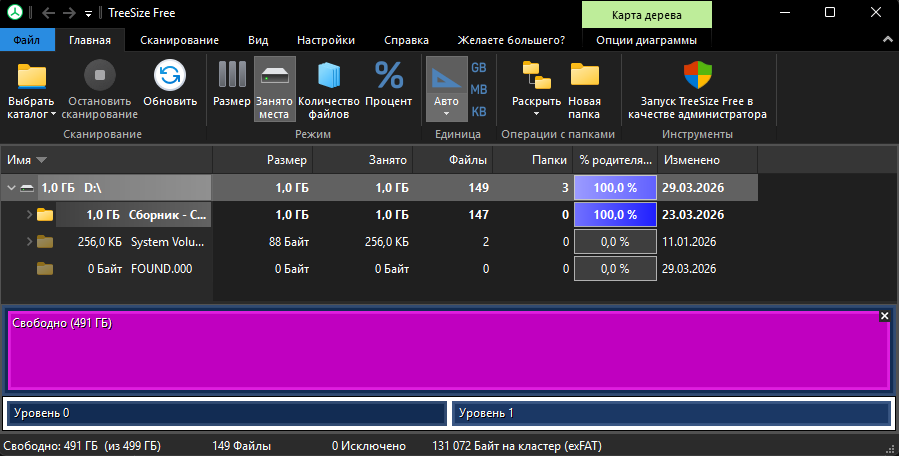The height and width of the screenshot is (456, 899).
Task: Open the Раскрыть expand menu
Action: [x=536, y=89]
